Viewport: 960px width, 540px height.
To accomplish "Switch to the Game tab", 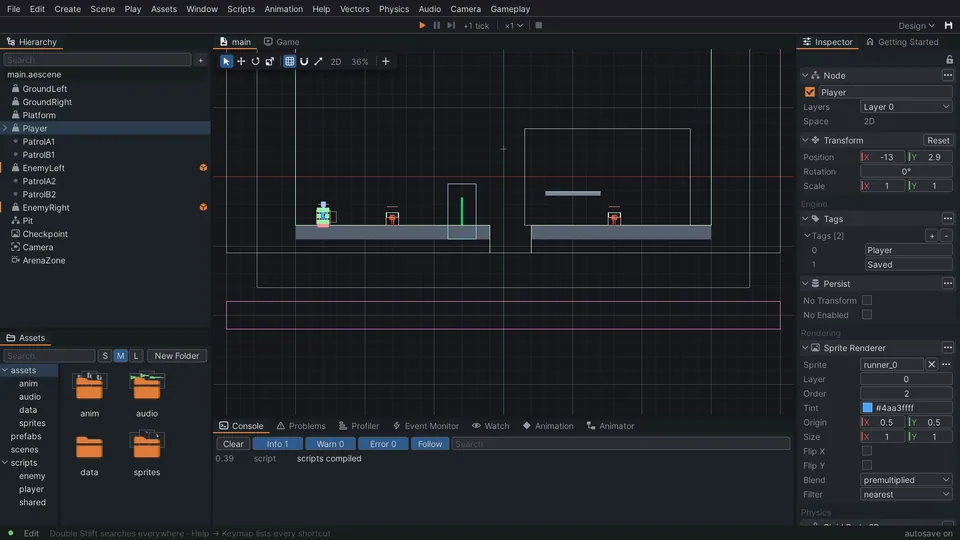I will coord(282,42).
